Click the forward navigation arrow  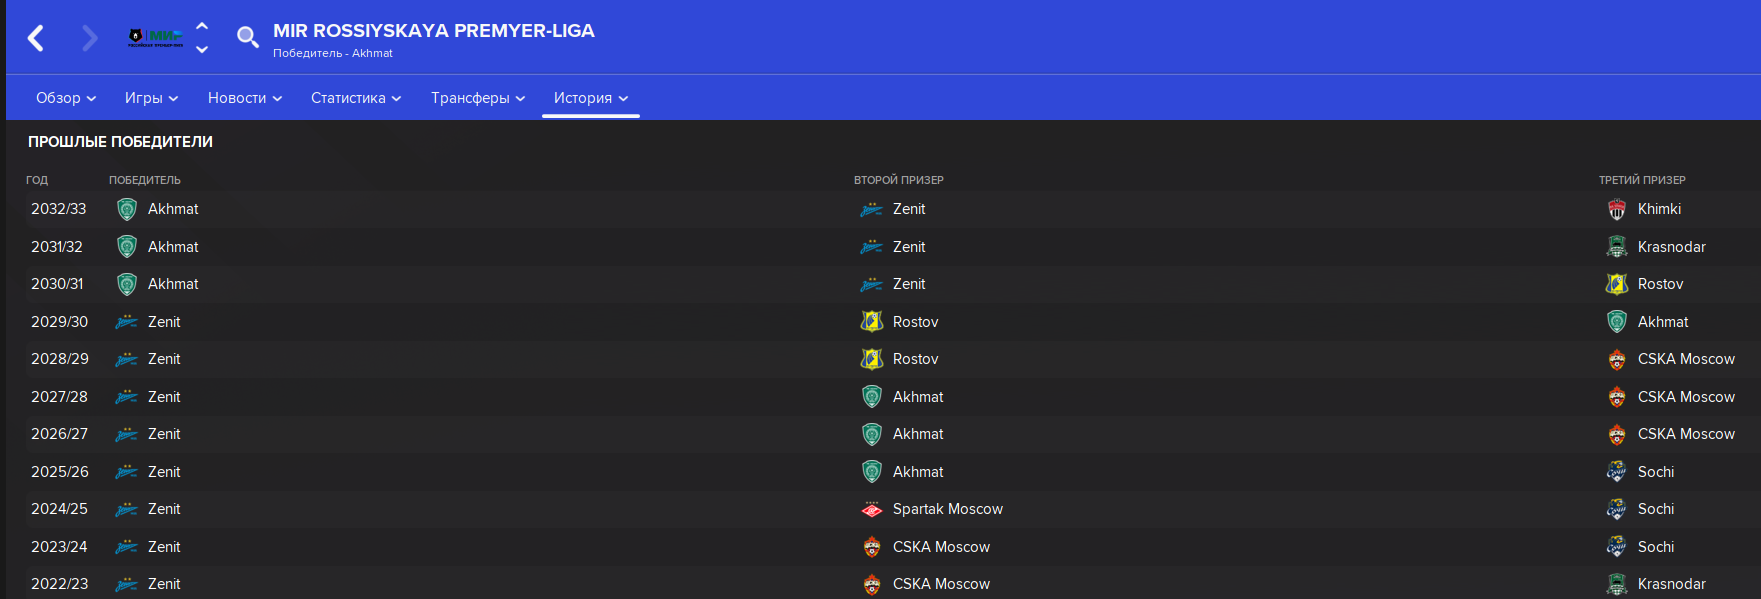[x=90, y=38]
